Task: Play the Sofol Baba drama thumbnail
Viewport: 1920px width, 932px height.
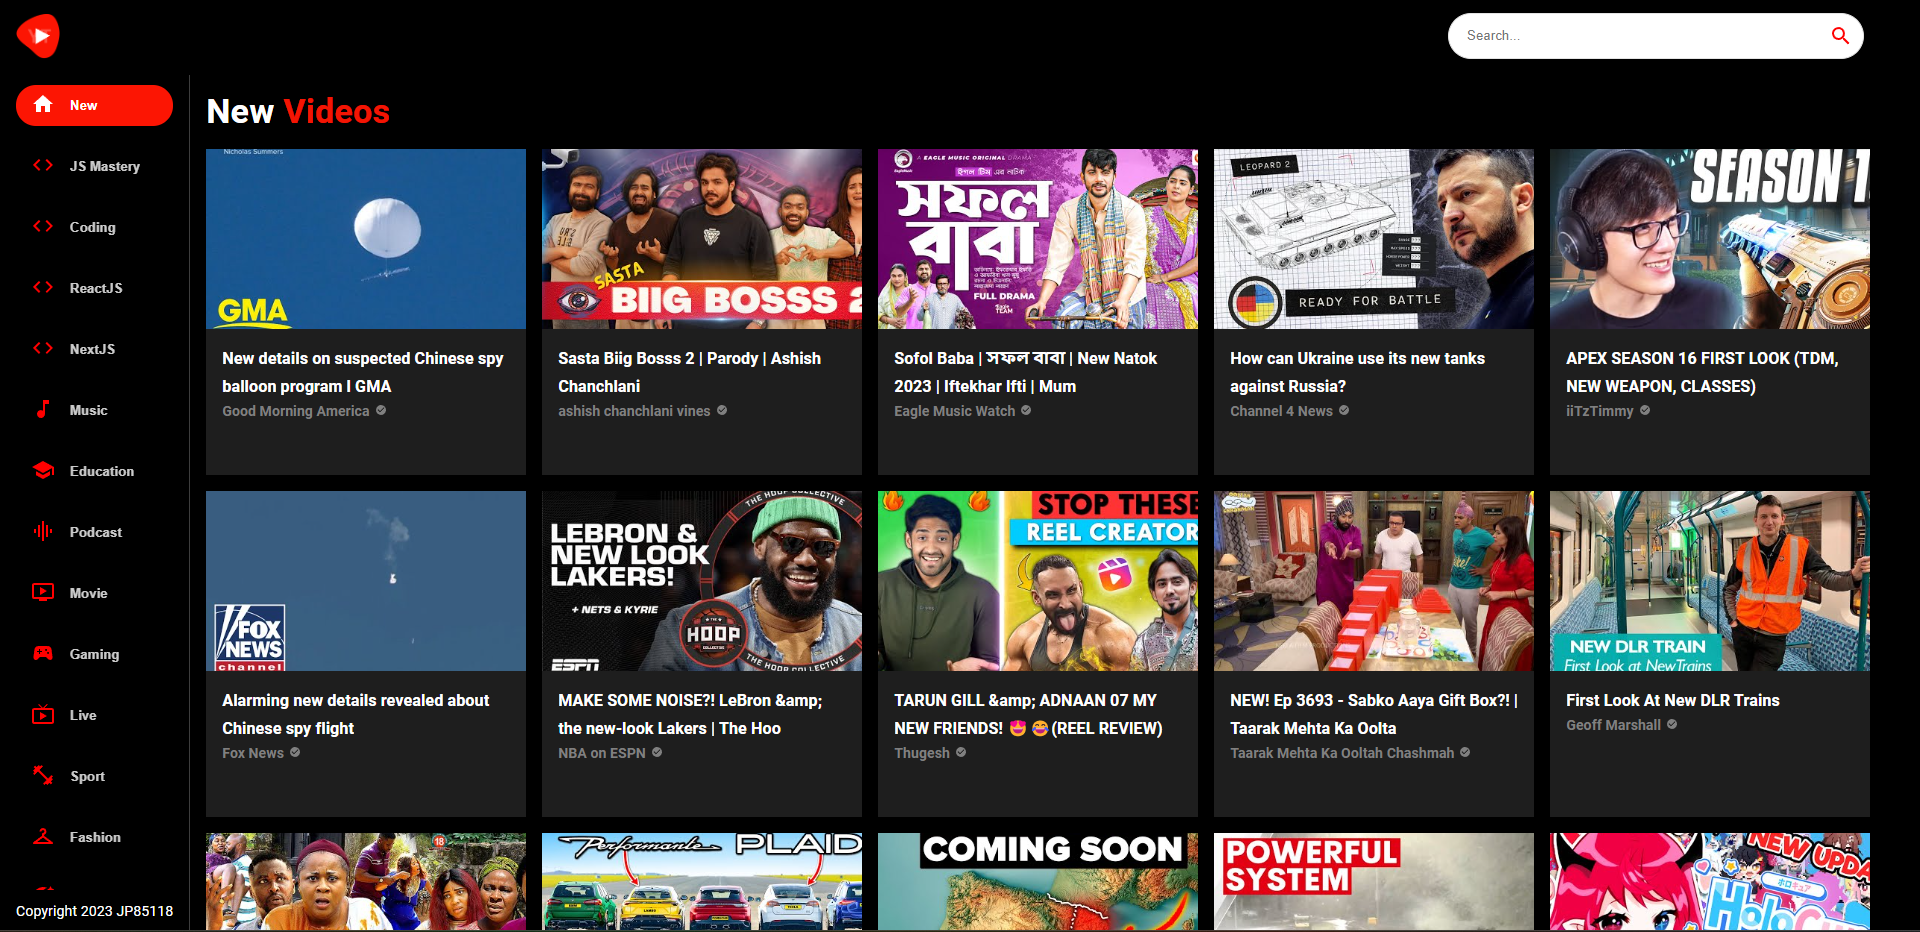Action: [1038, 239]
